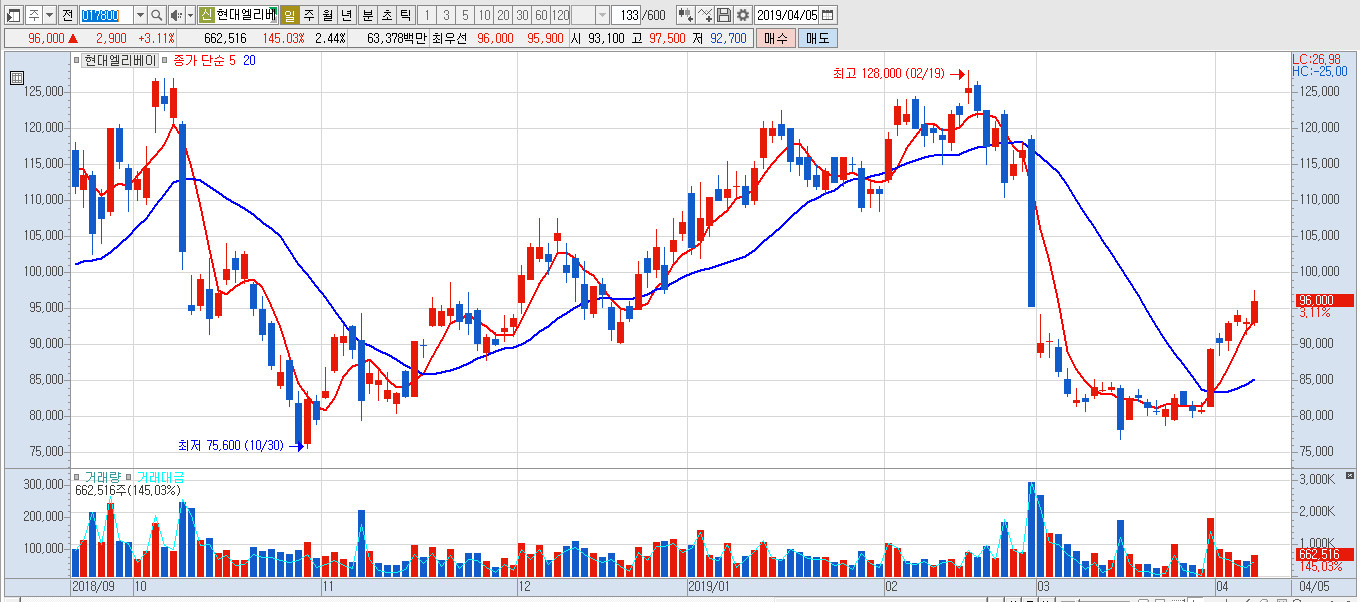Expand the stock code history dropdown
The image size is (1360, 602).
140,15
